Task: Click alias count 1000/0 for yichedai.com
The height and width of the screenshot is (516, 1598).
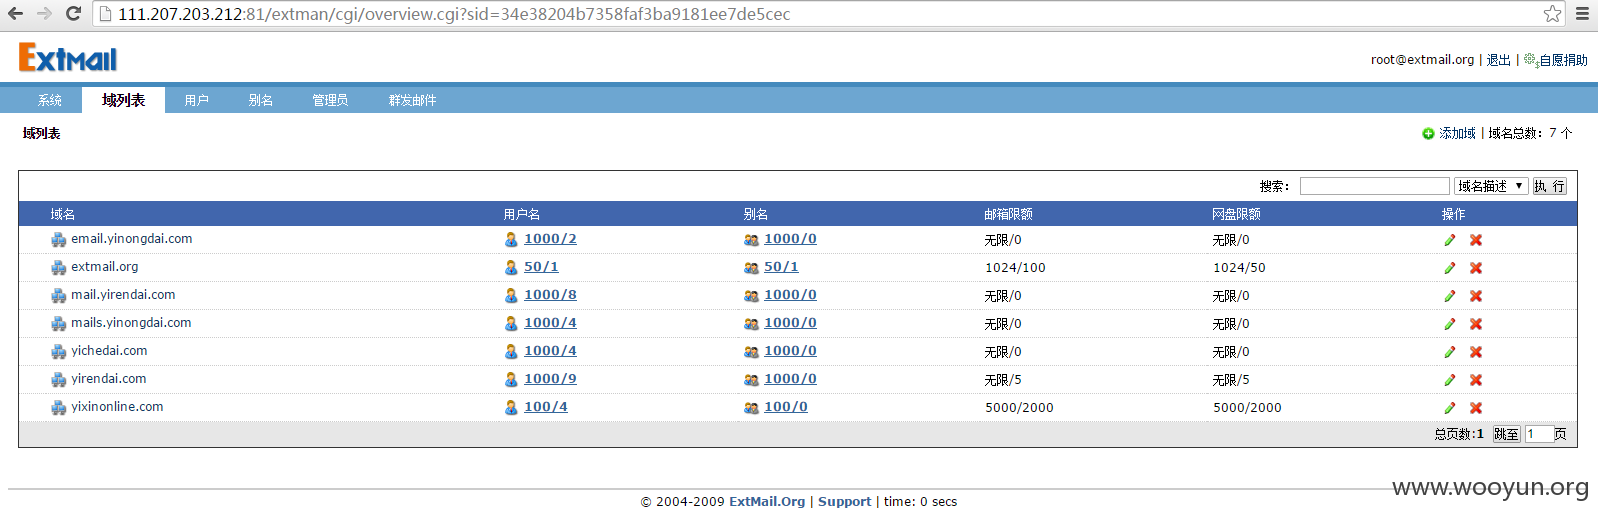Action: click(x=790, y=351)
